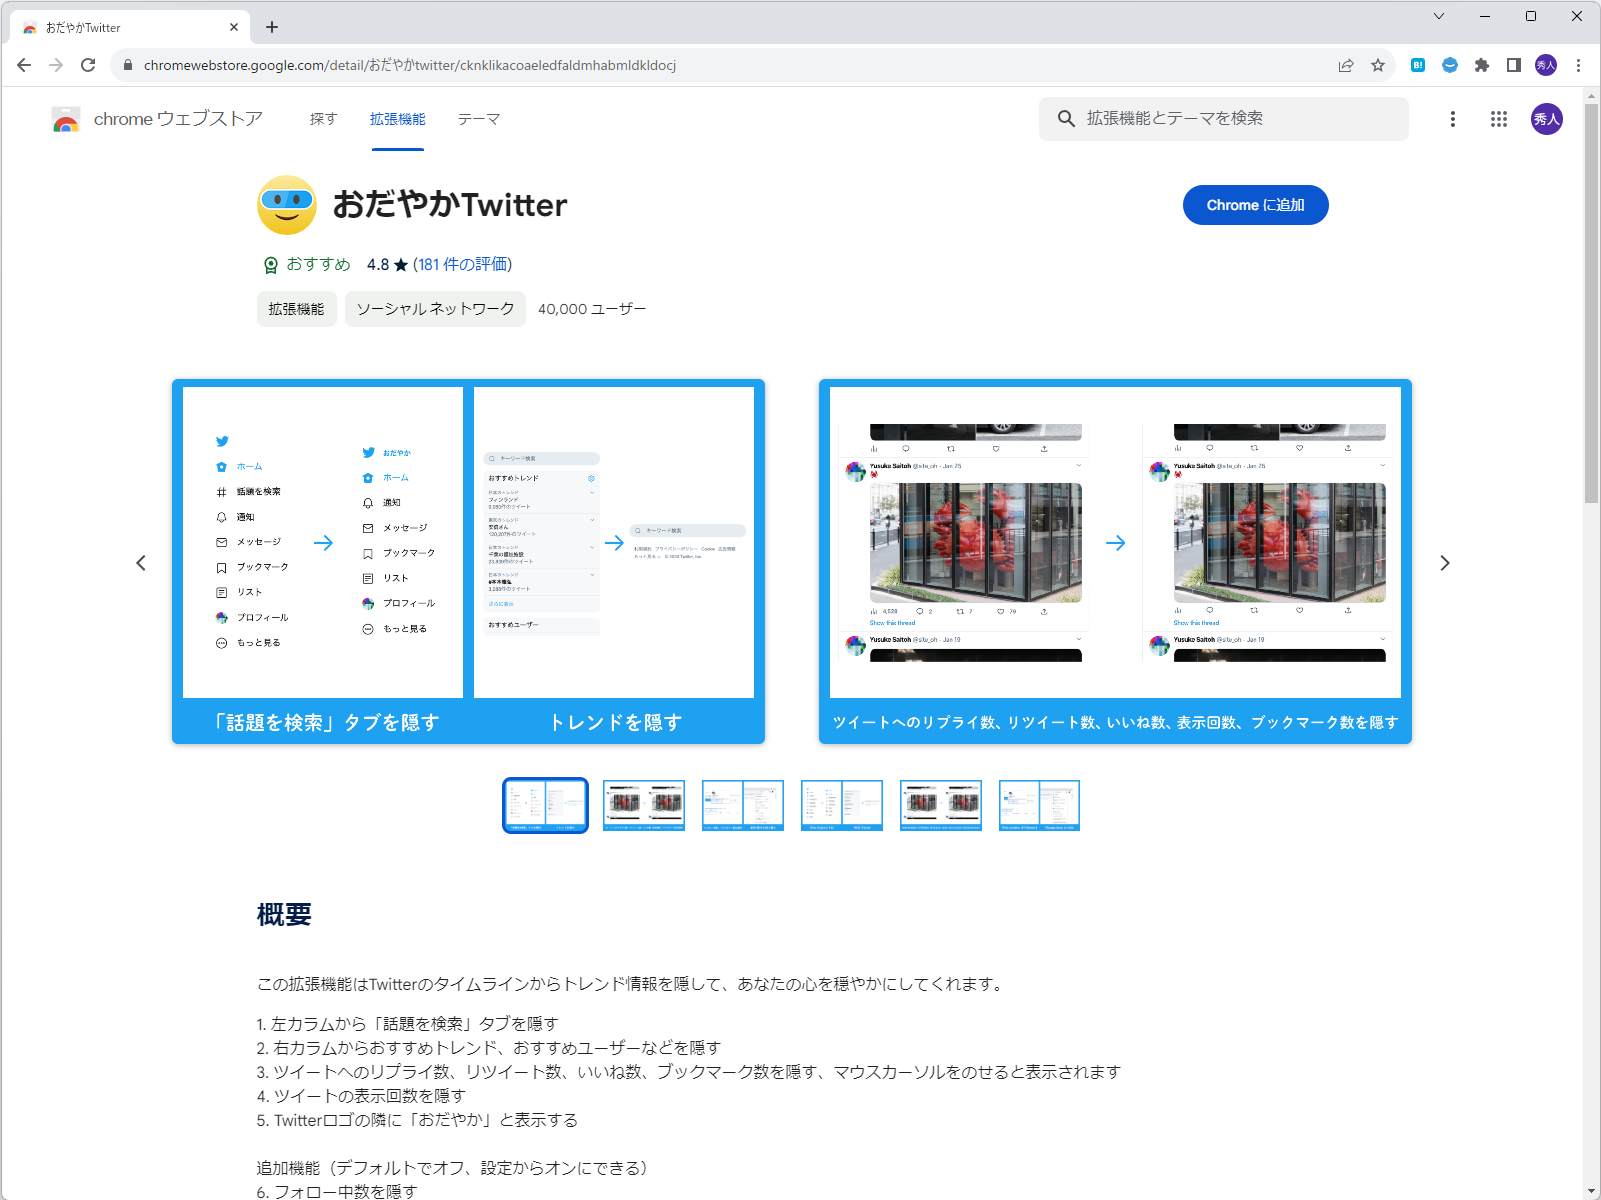The height and width of the screenshot is (1200, 1601).
Task: Click the Chrome に追加 button
Action: [1255, 205]
